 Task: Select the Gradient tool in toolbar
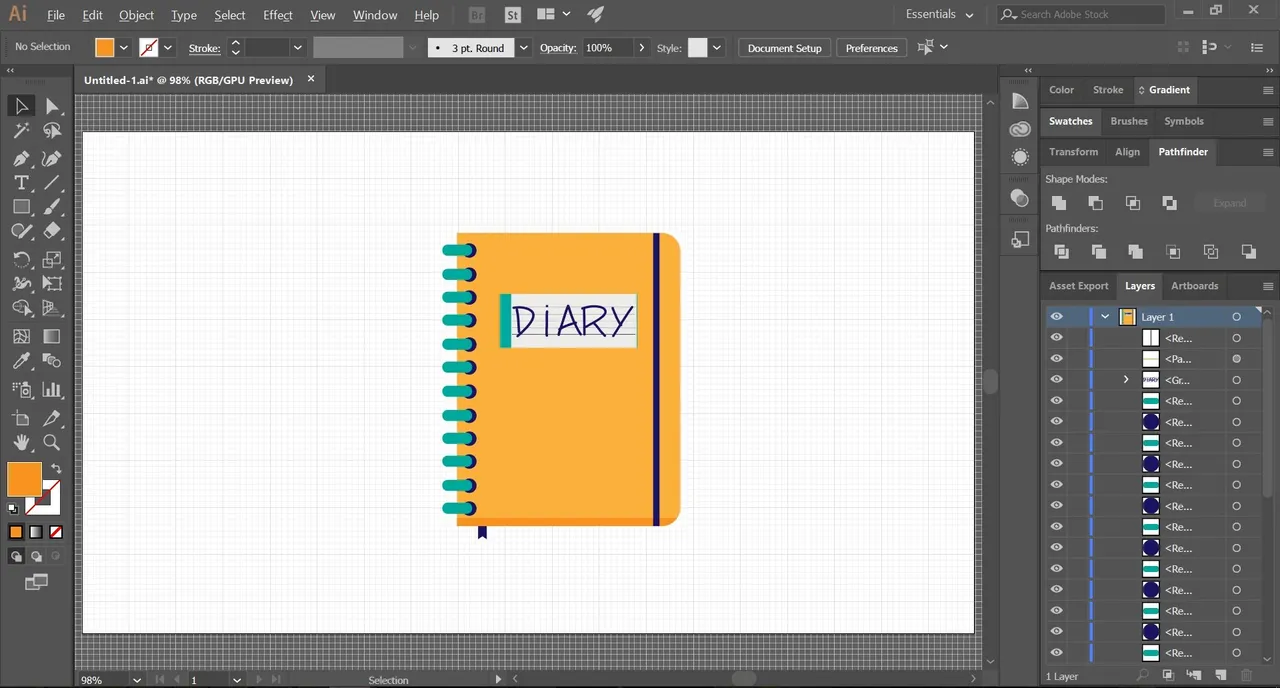(x=52, y=337)
